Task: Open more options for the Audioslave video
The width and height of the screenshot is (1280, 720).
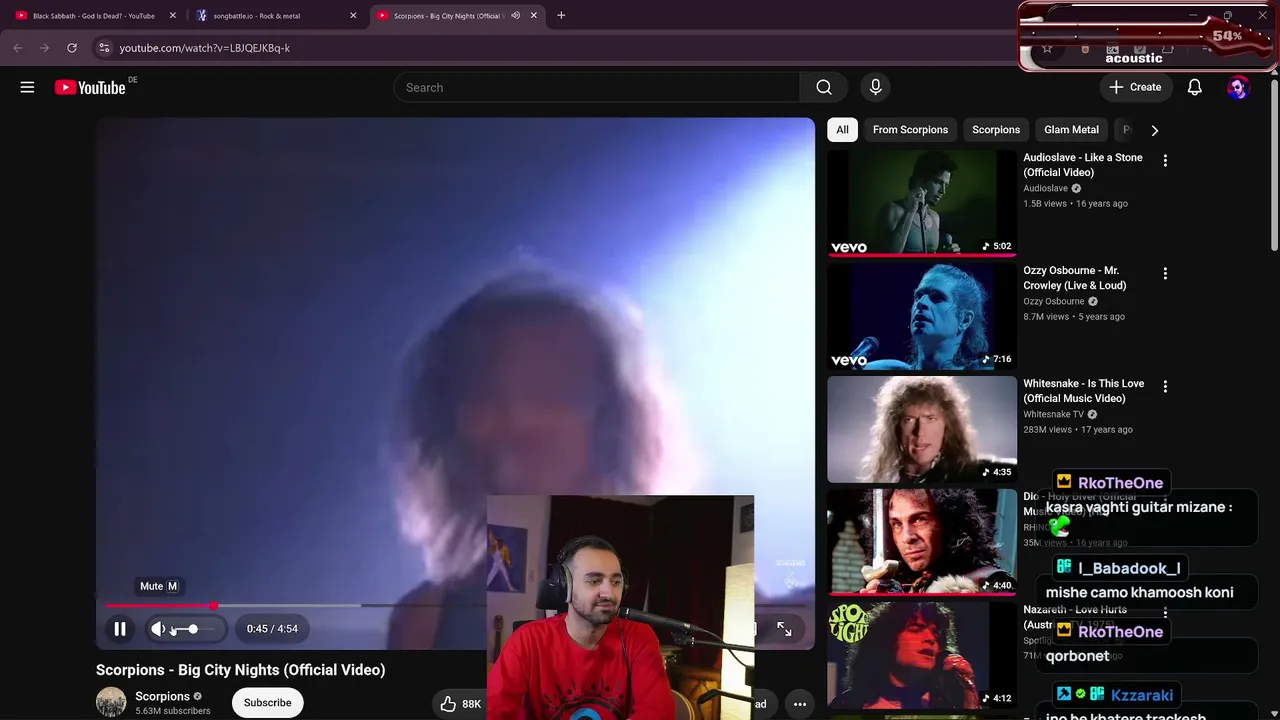Action: (1165, 160)
